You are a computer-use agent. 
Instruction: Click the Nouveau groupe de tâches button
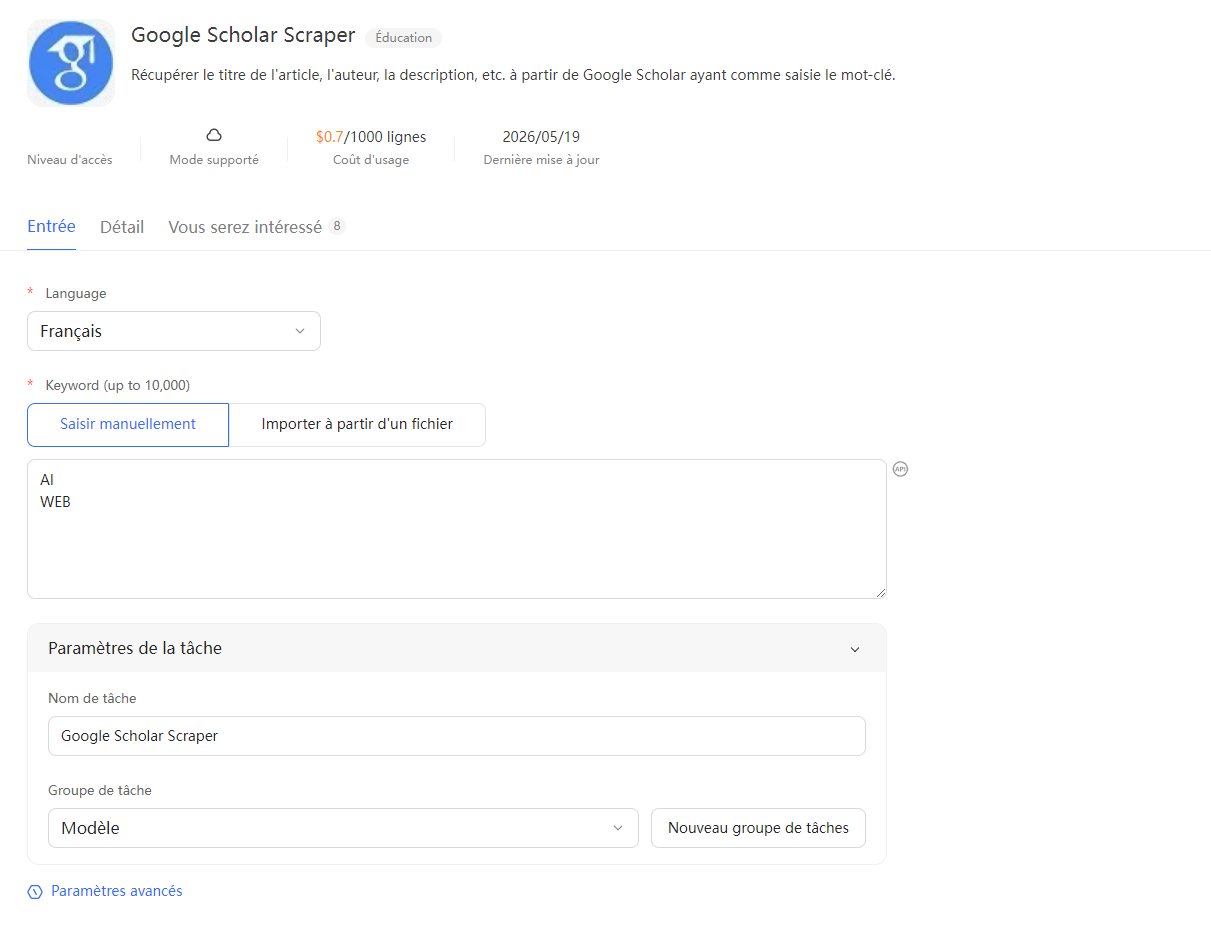(x=758, y=828)
